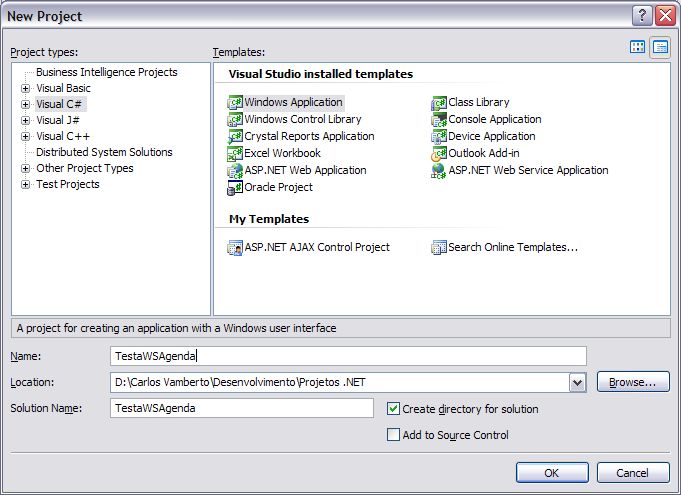This screenshot has width=681, height=495.
Task: Select Business Intelligence Projects in tree
Action: tap(106, 72)
